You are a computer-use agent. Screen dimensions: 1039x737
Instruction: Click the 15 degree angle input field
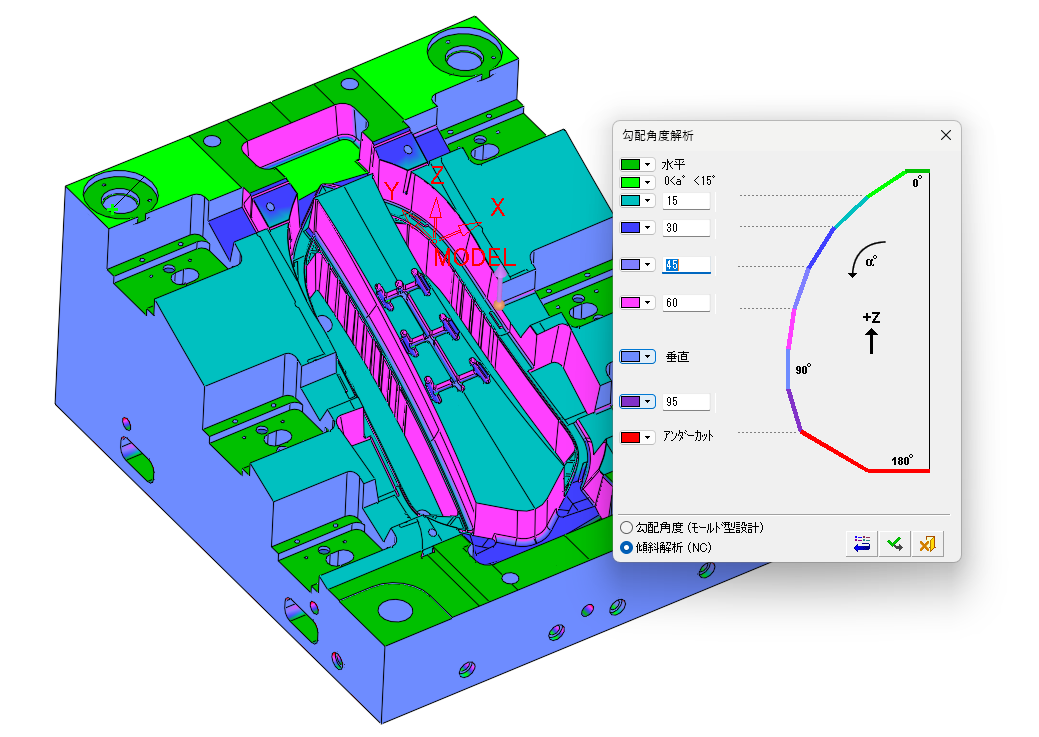[x=686, y=200]
